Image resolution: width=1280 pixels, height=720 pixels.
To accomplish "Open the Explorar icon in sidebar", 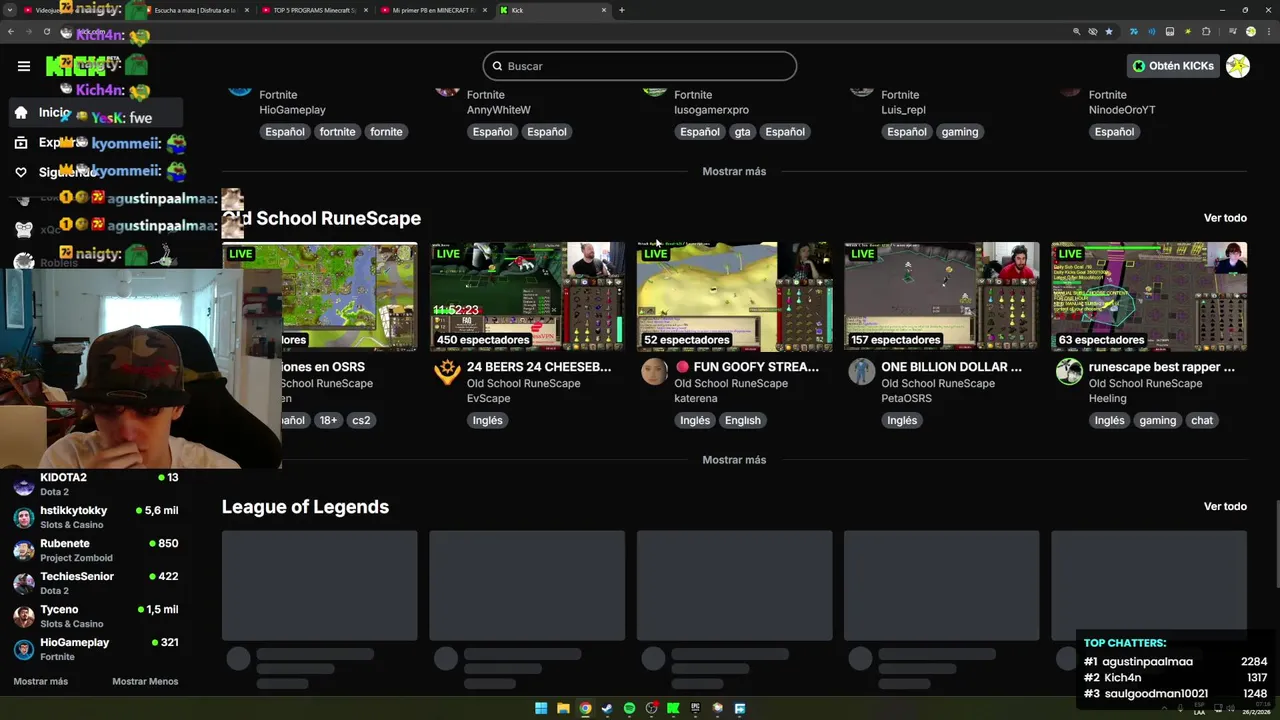I will tap(20, 143).
